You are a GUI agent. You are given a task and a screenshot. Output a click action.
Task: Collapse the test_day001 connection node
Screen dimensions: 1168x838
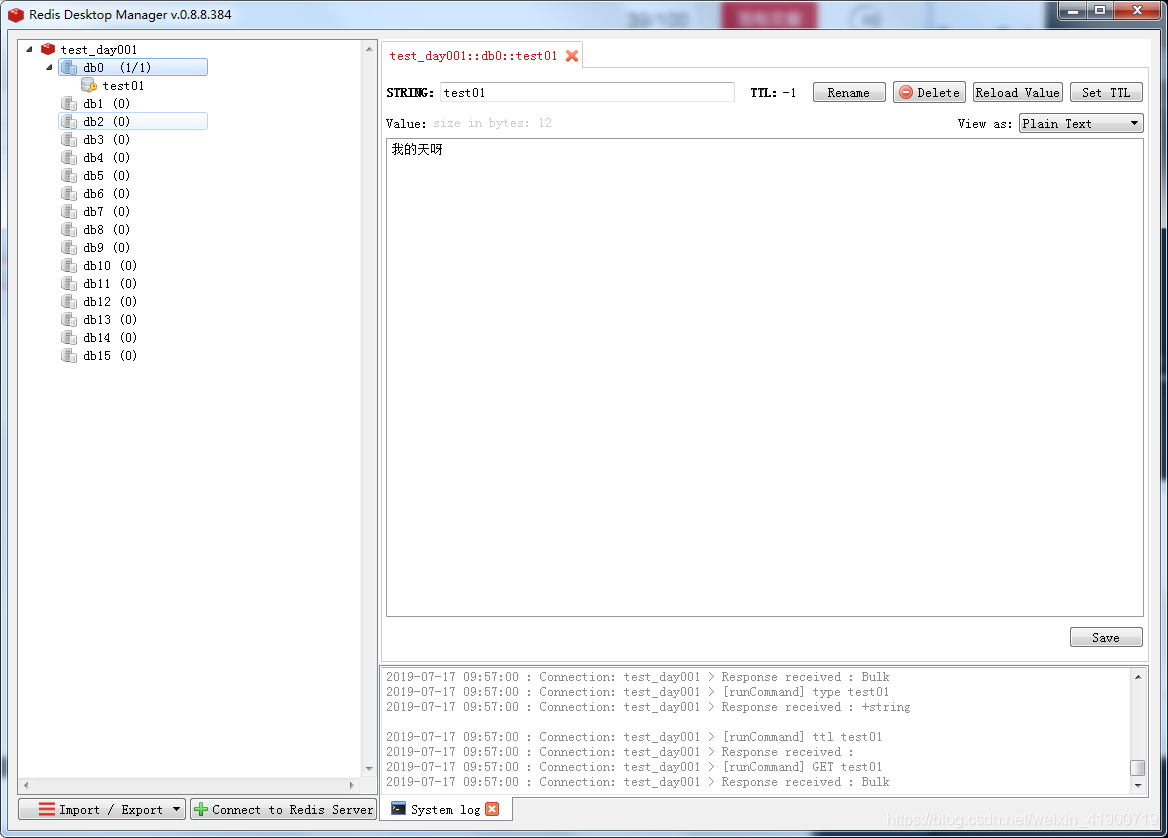coord(29,49)
